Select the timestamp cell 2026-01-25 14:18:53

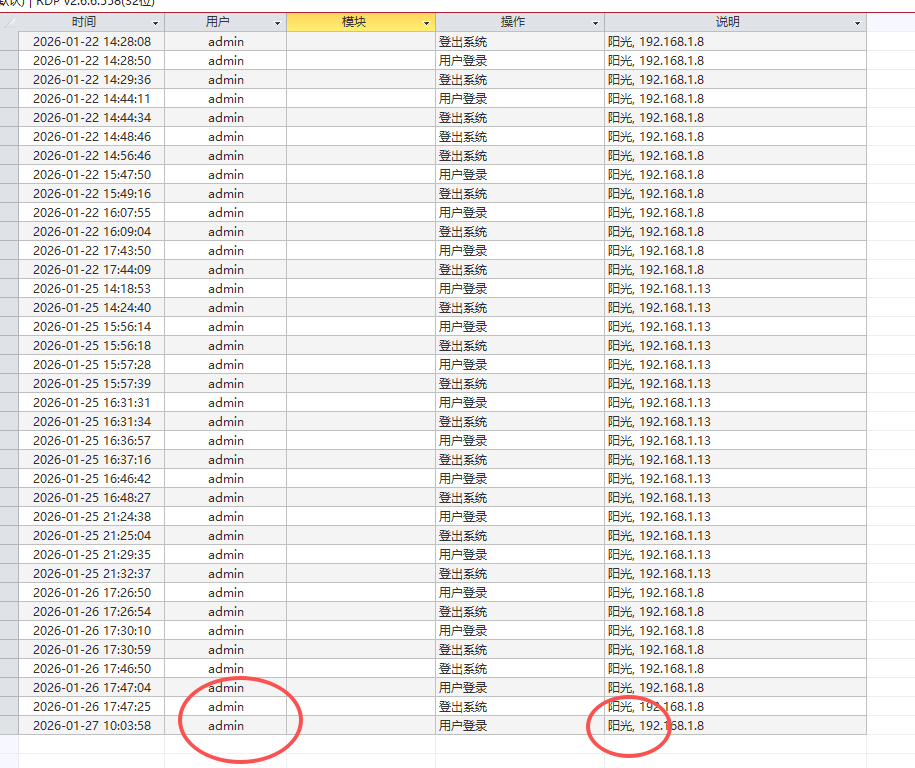(92, 289)
